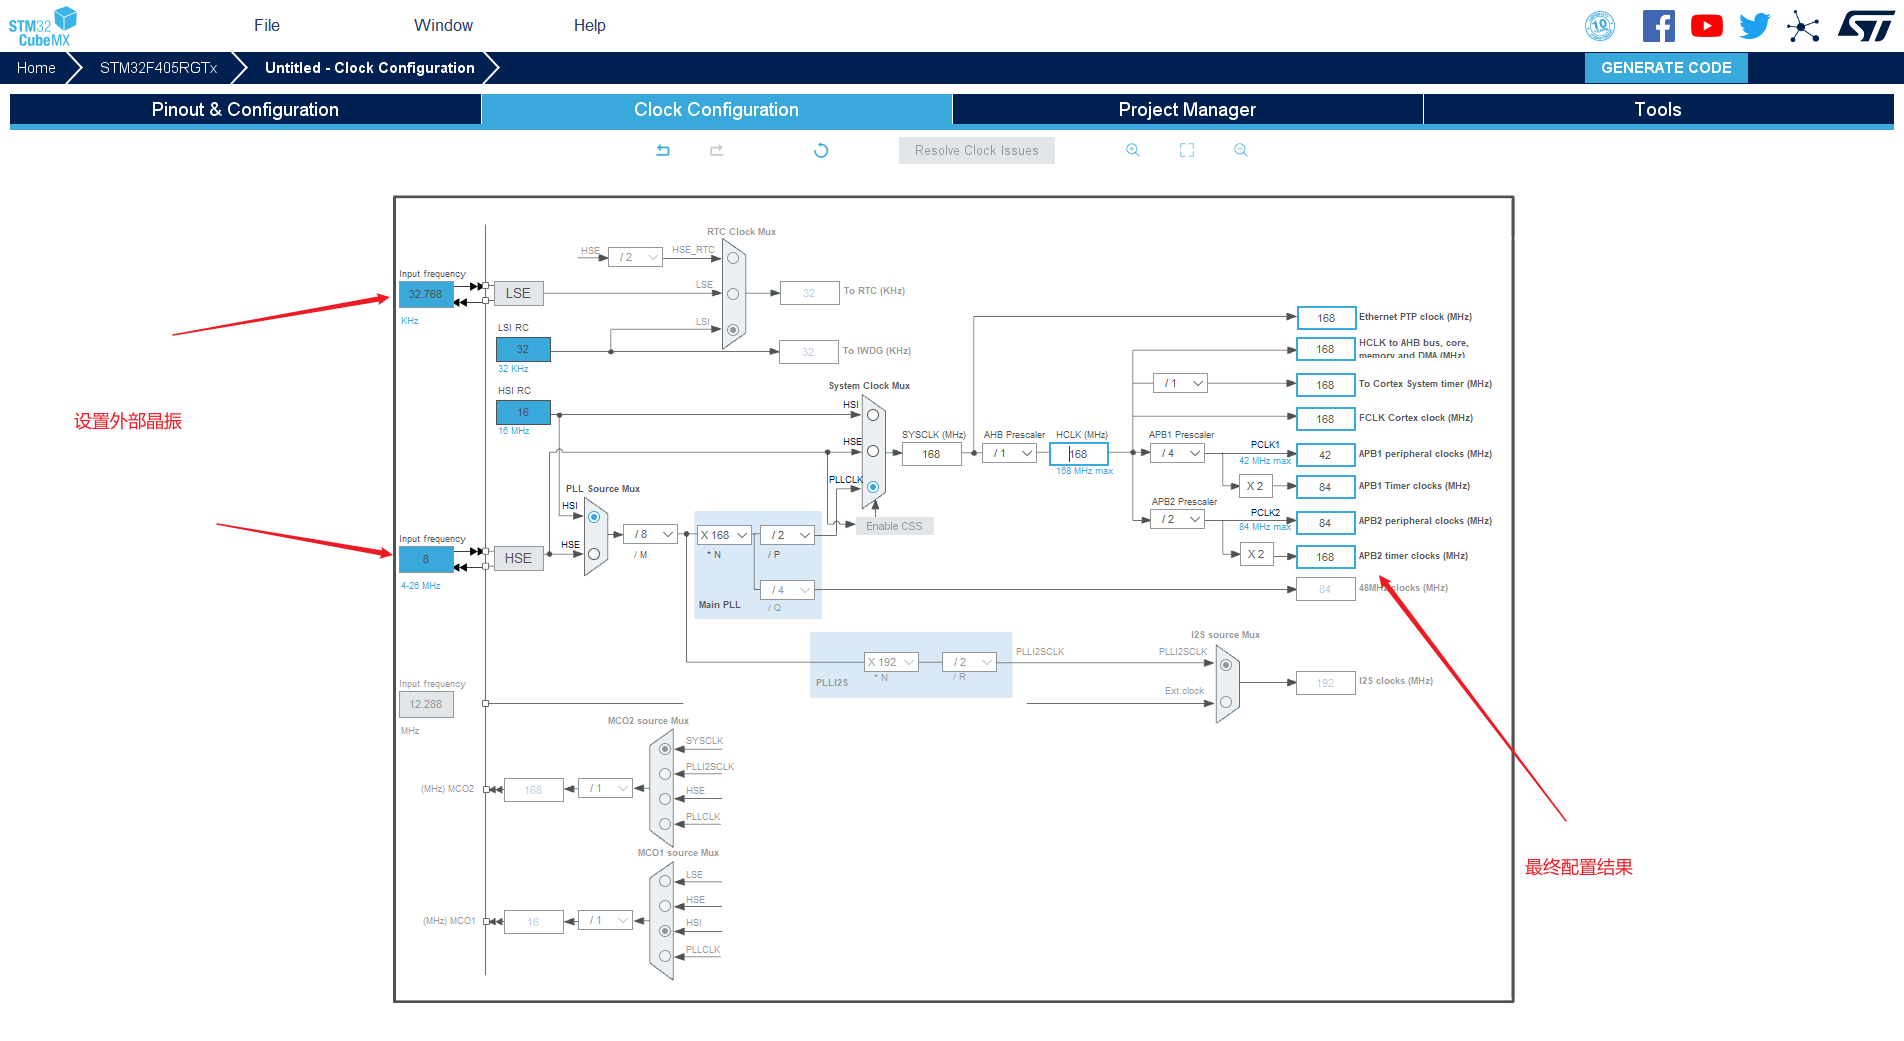Screen dimensions: 1904x1041
Task: Open the Help menu
Action: [590, 25]
